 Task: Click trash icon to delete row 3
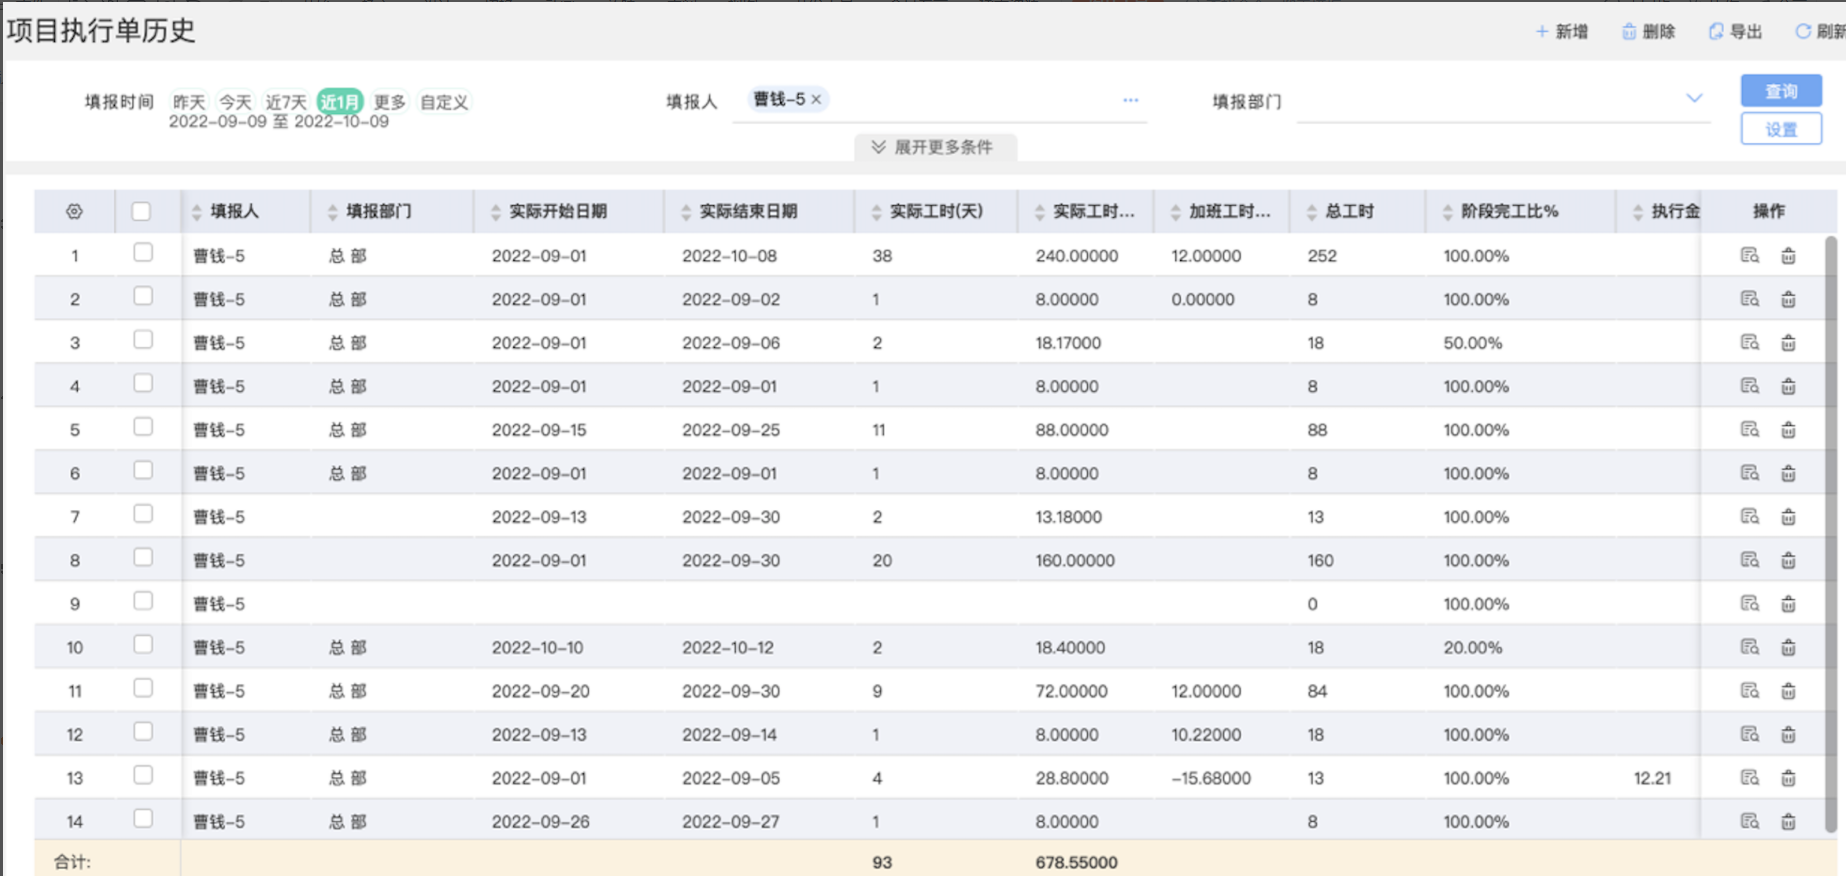click(x=1788, y=343)
